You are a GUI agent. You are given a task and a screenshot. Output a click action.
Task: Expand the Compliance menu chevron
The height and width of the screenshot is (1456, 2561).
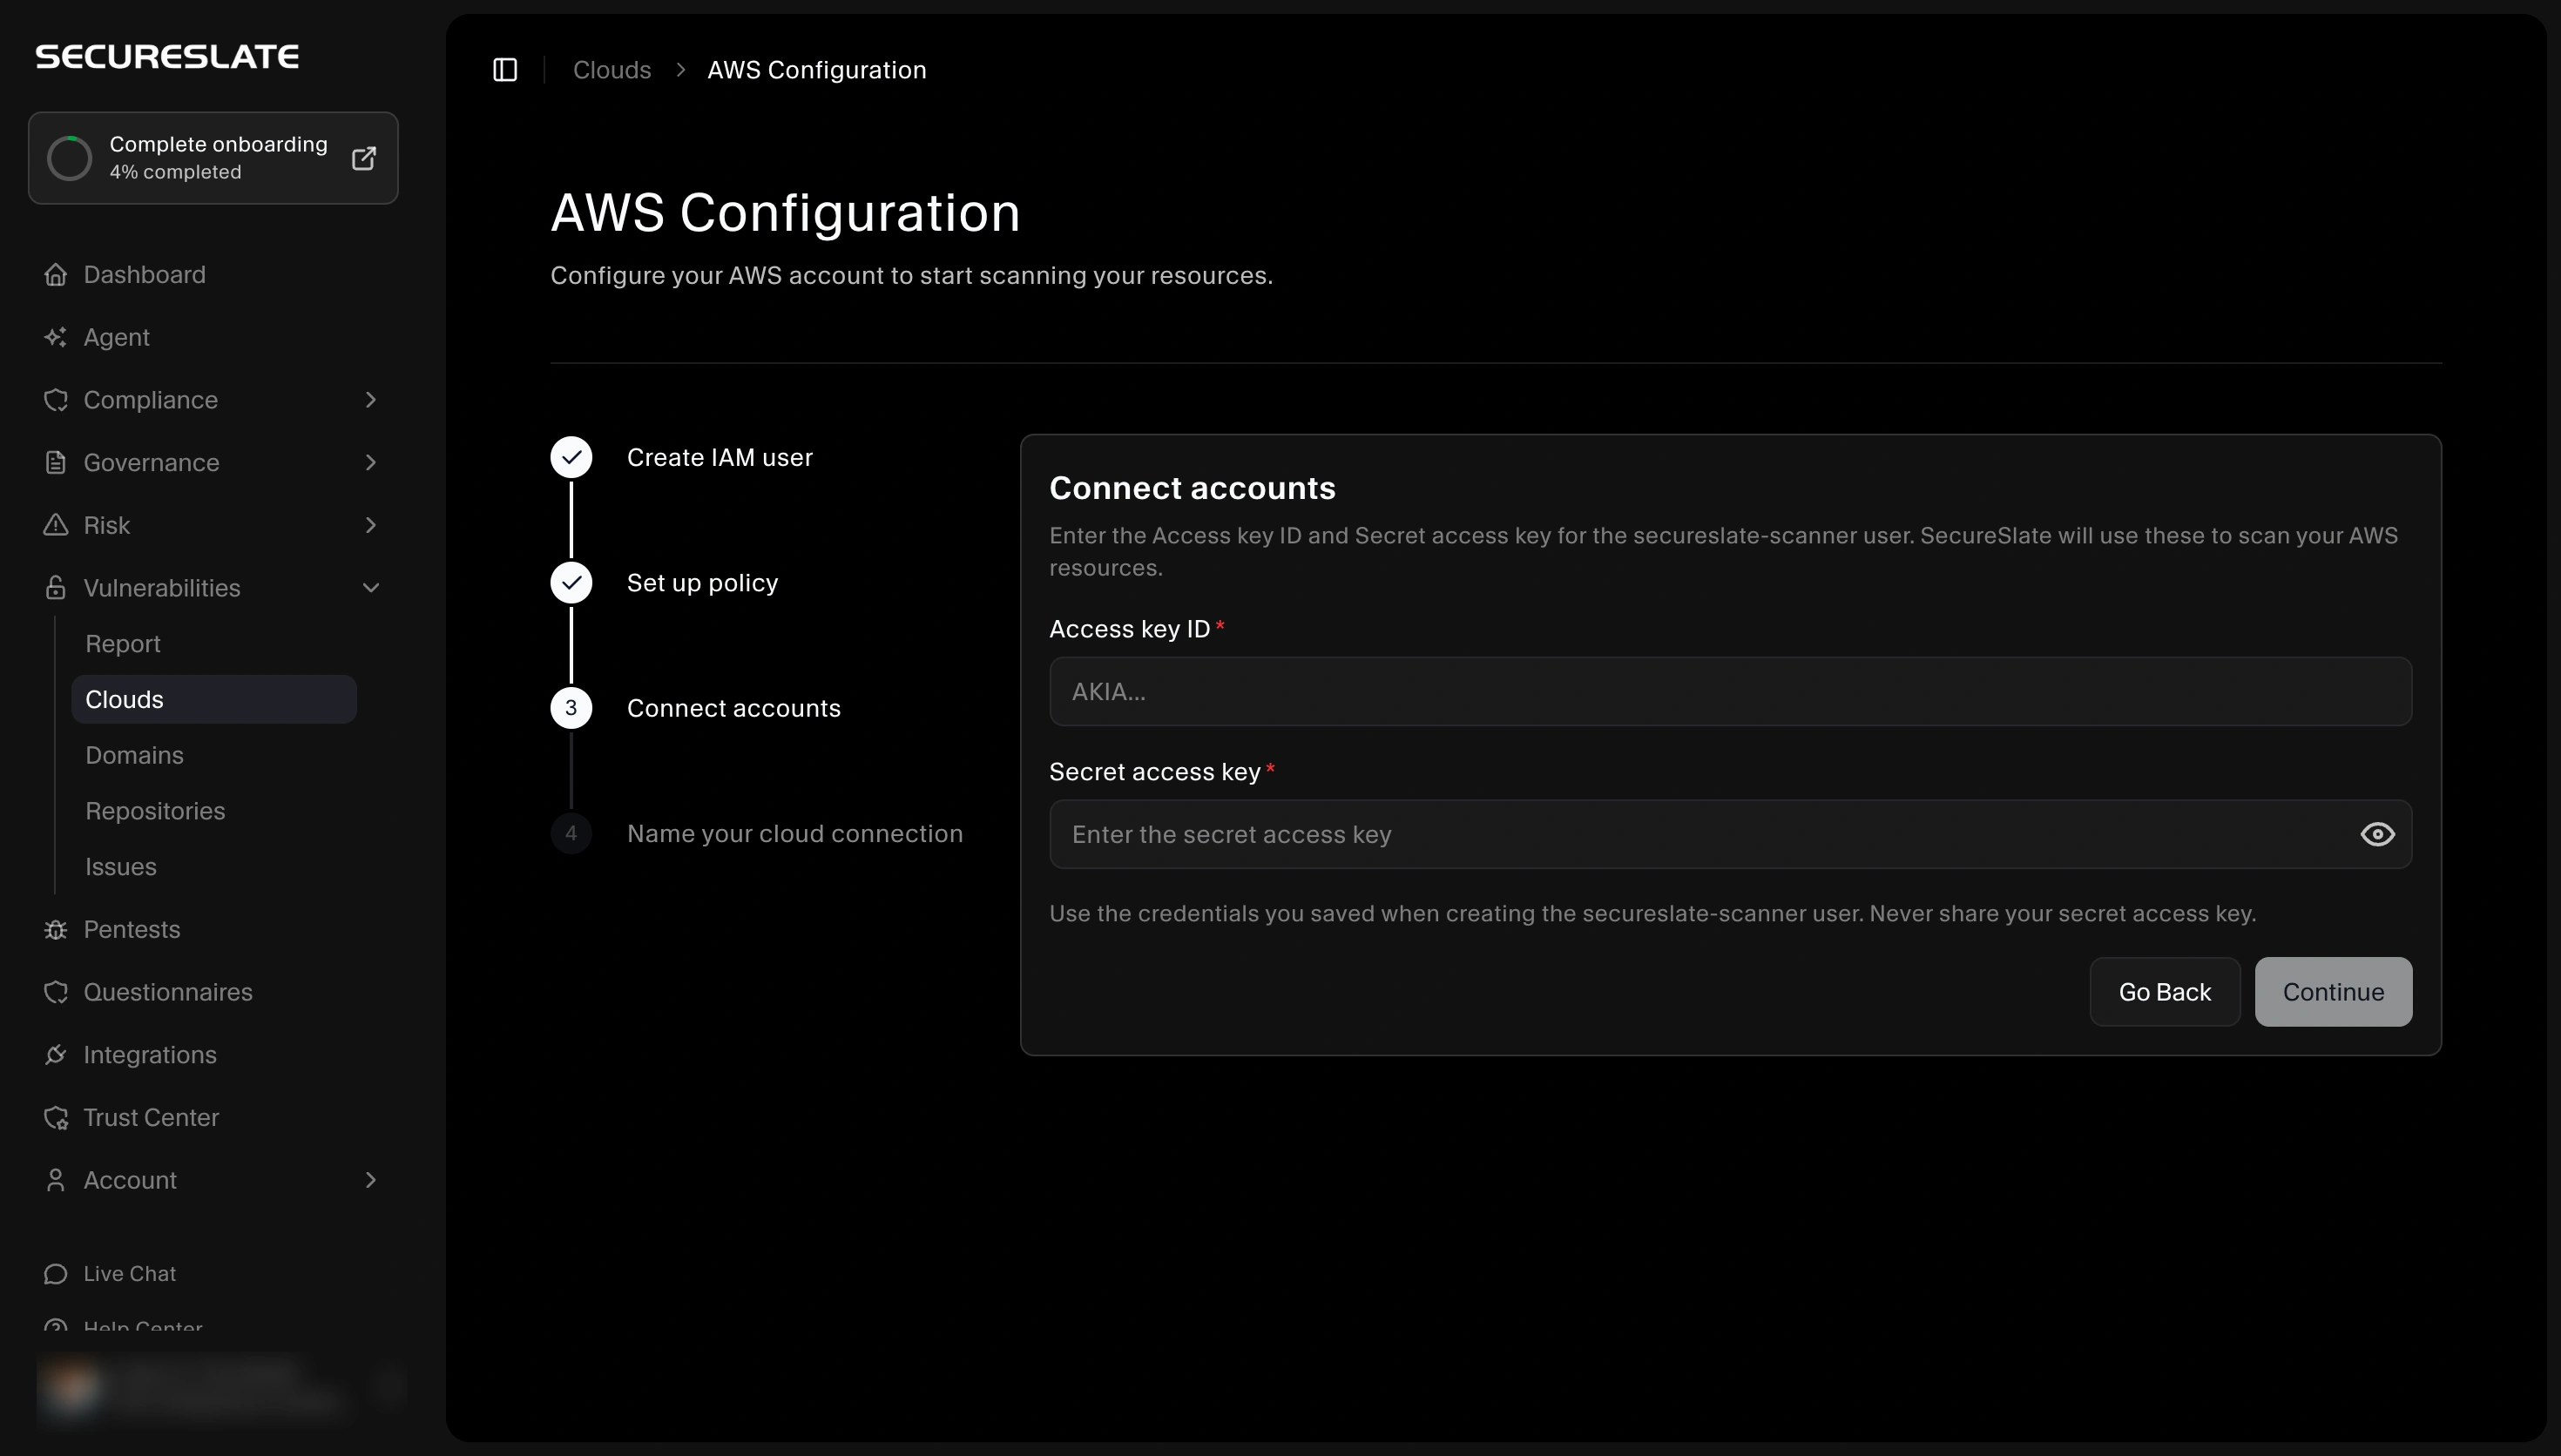tap(371, 400)
